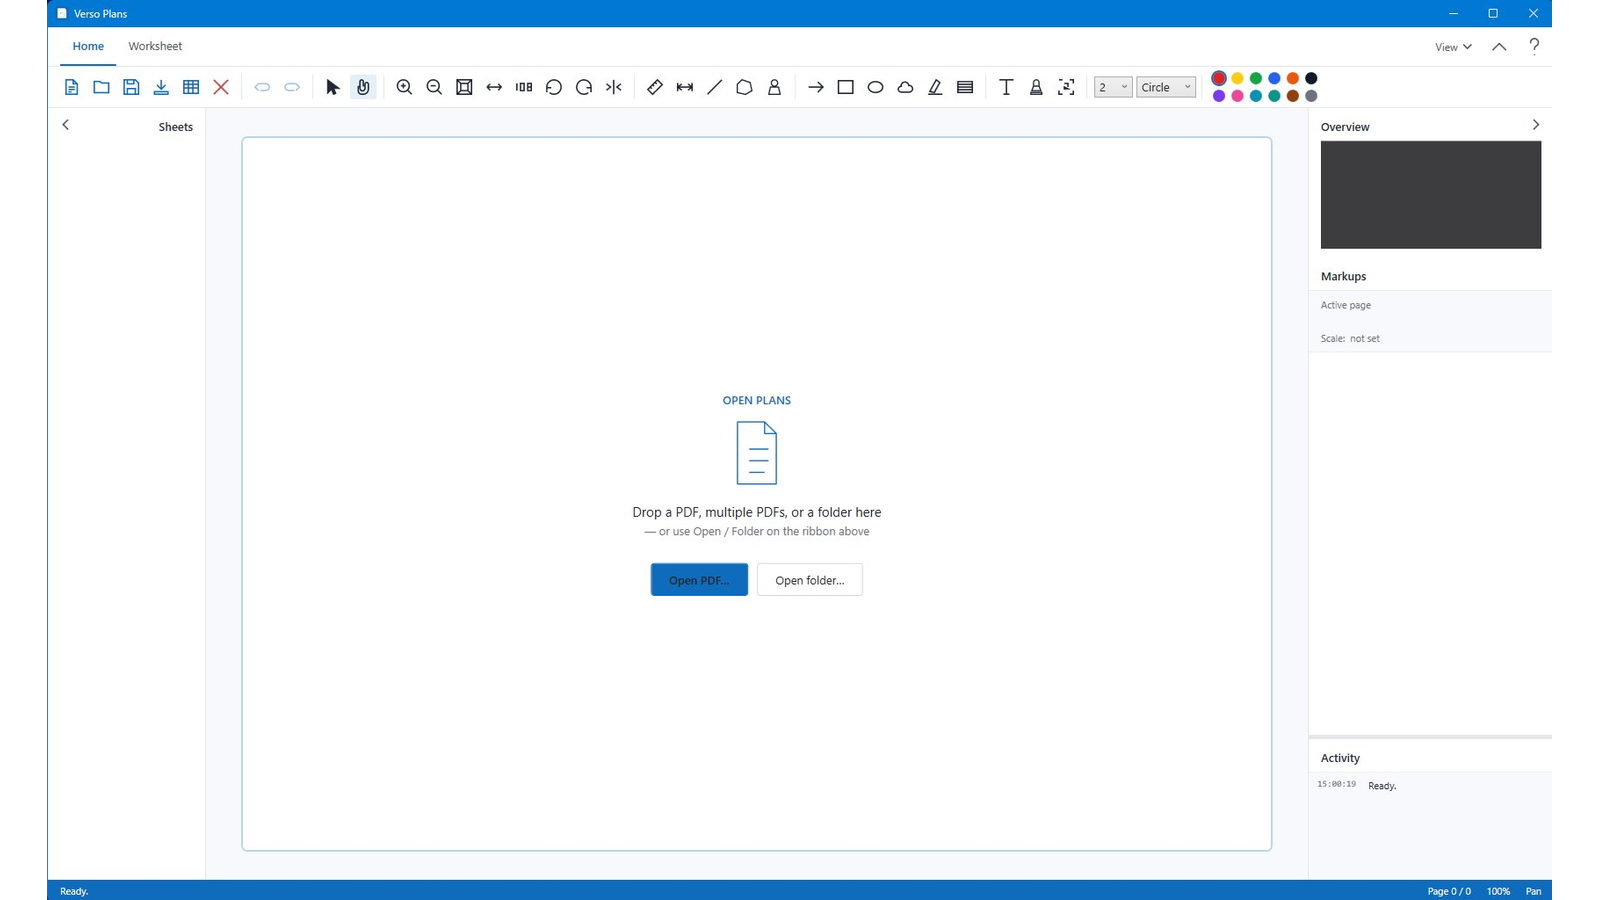Select the Ruler scale tool
Viewport: 1600px width, 900px height.
(x=655, y=87)
